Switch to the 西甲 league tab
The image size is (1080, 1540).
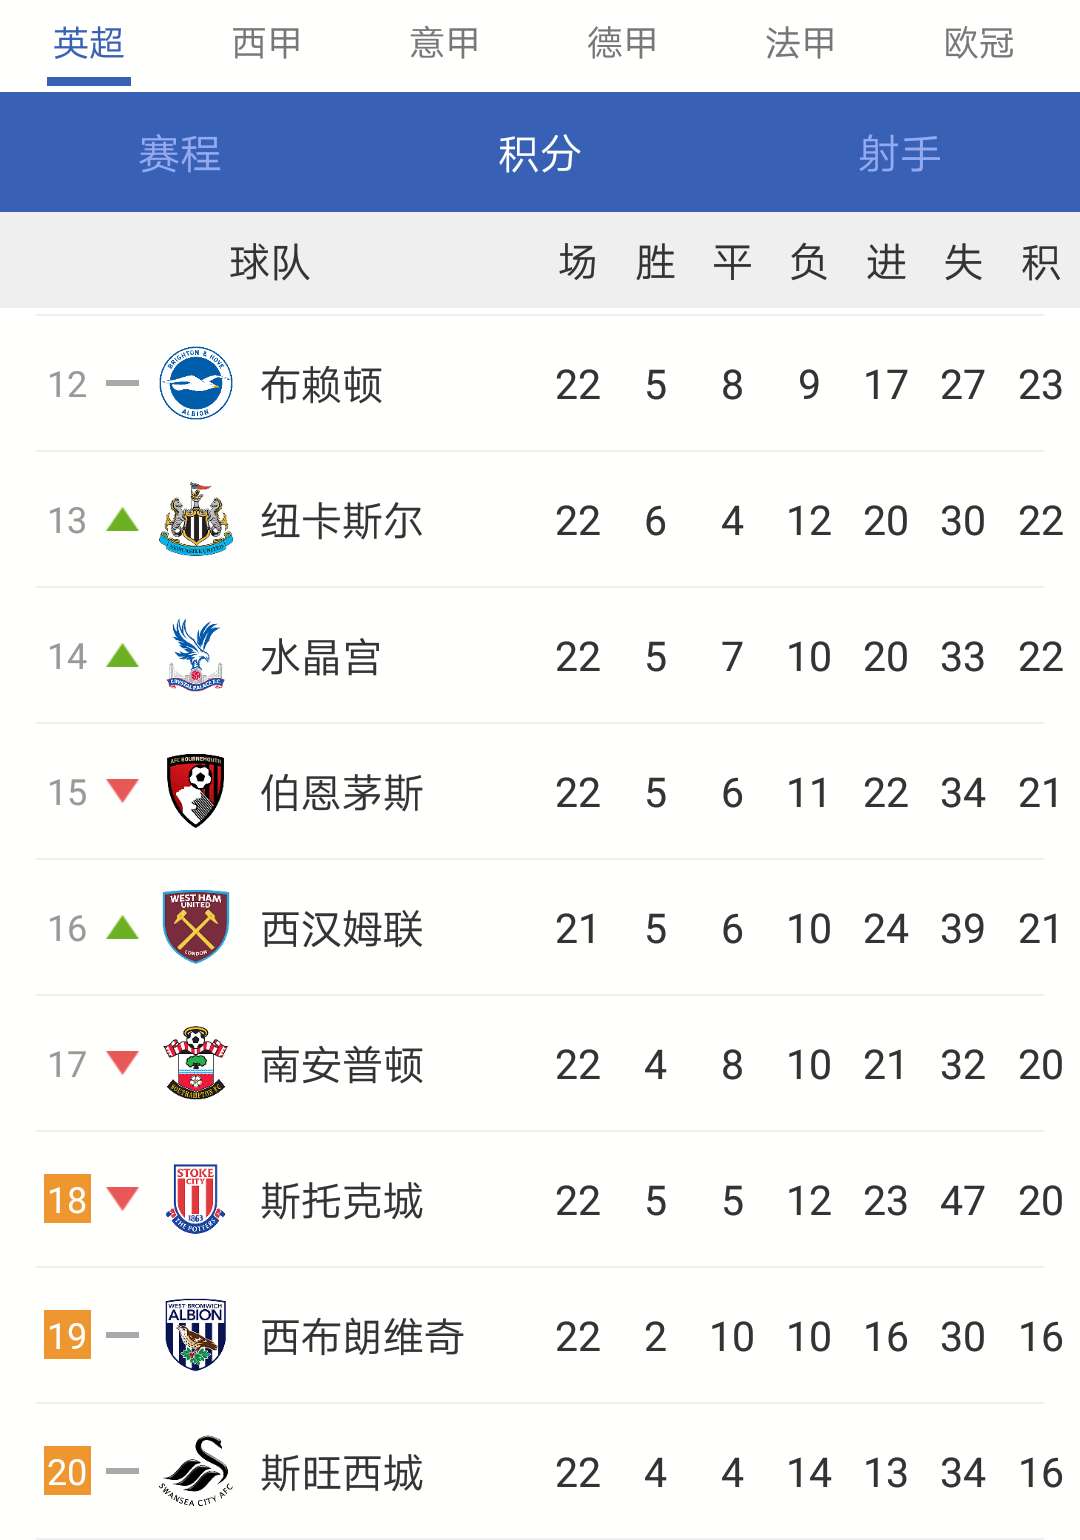coord(265,44)
